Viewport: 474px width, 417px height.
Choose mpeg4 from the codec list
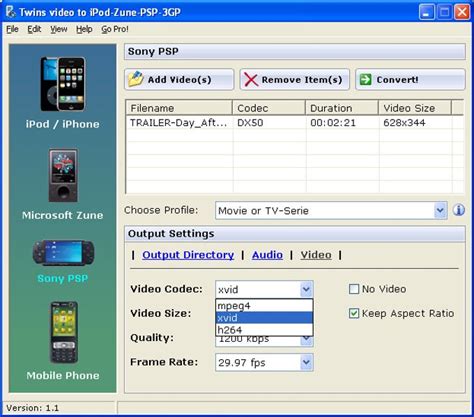264,306
